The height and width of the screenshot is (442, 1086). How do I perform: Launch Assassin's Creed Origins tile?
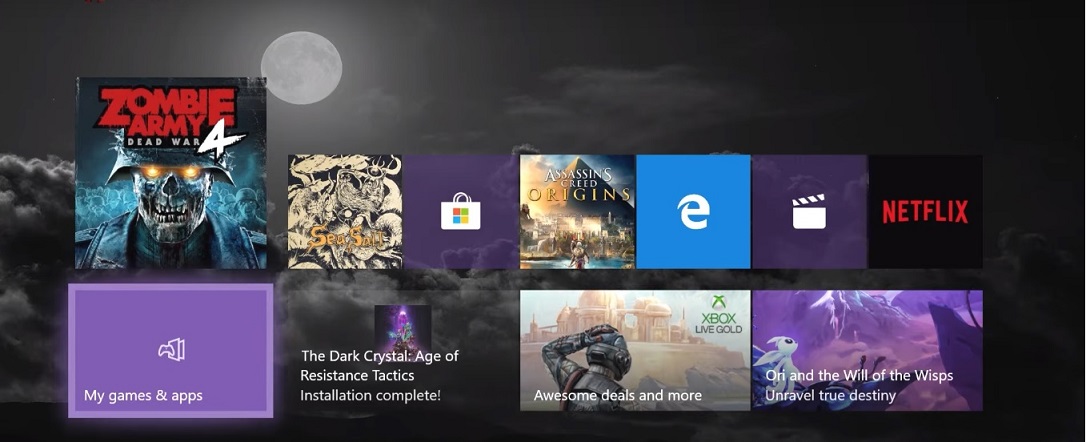click(x=577, y=211)
